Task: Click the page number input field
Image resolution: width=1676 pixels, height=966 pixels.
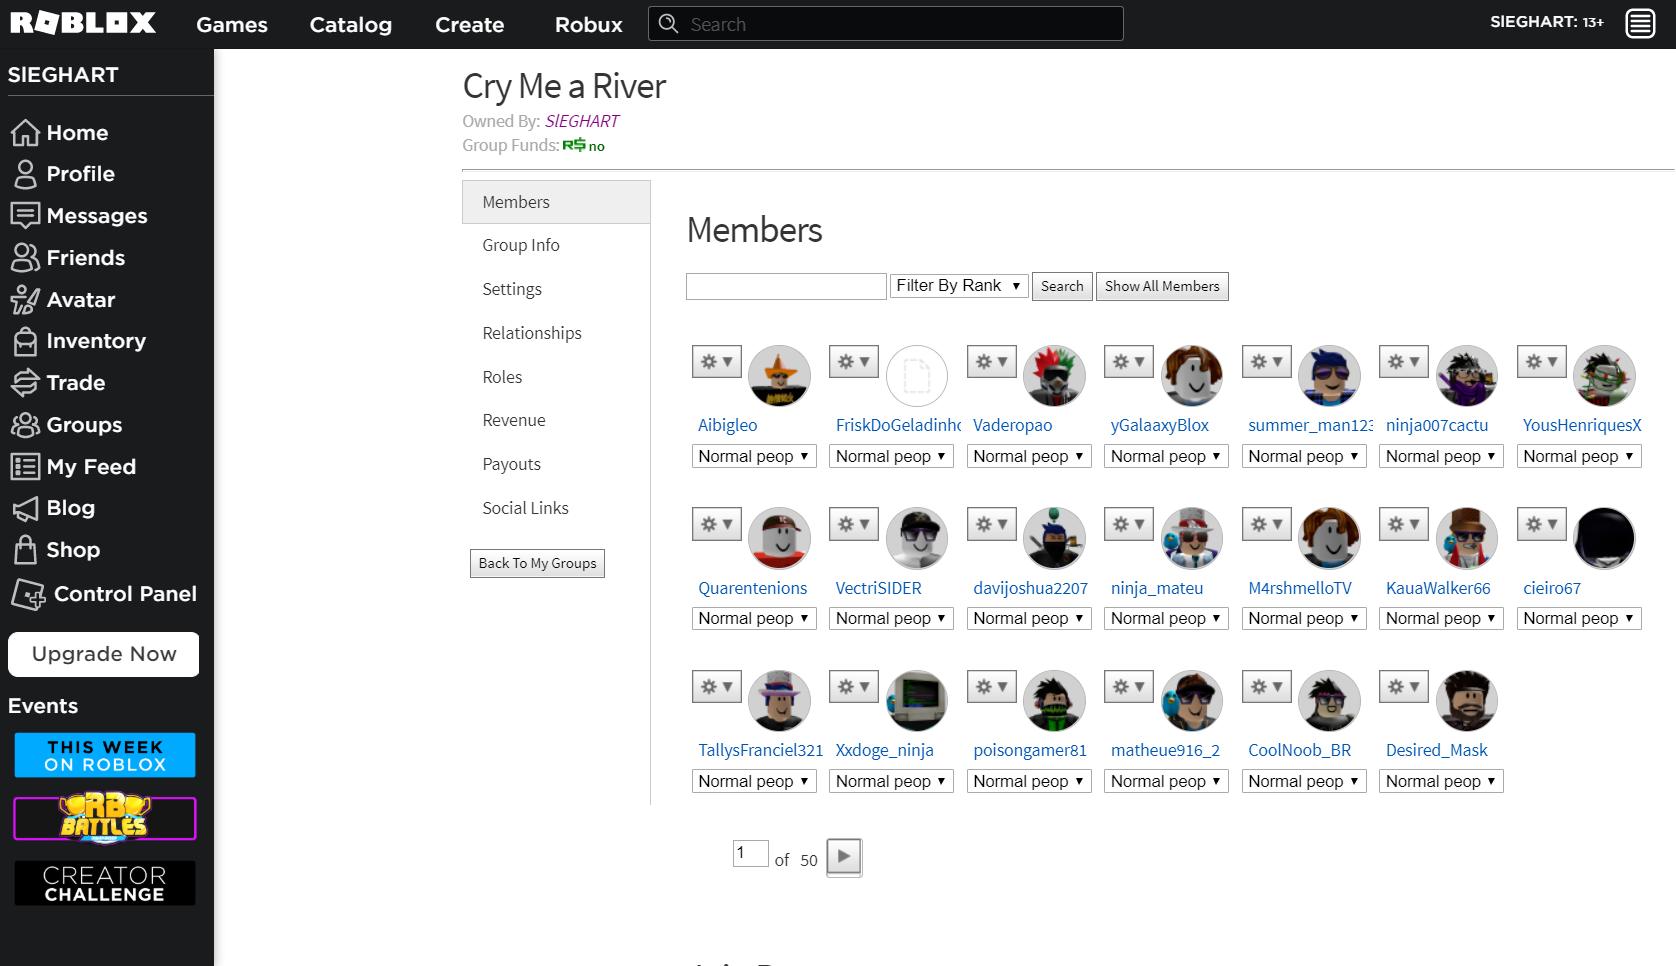Action: point(750,853)
